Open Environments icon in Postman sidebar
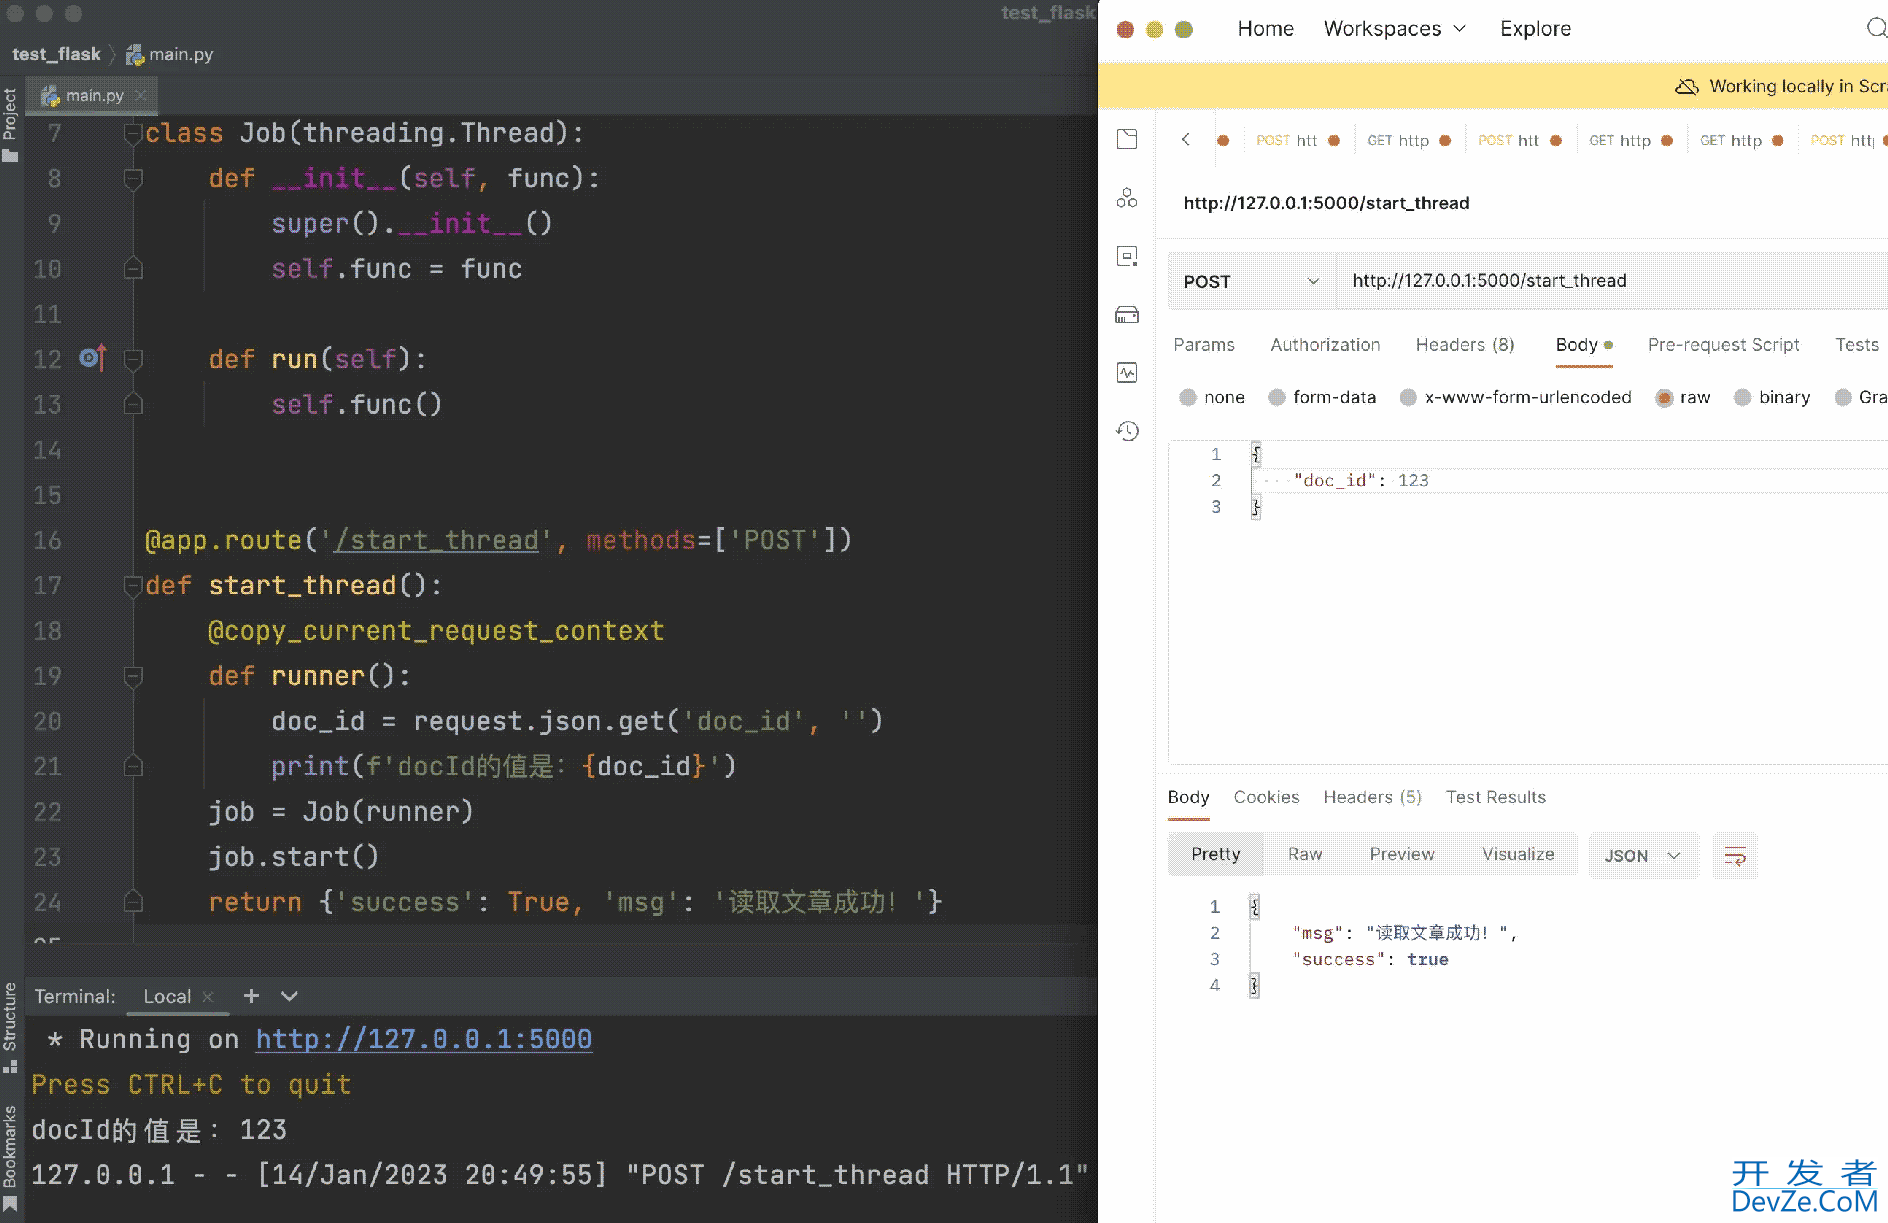The height and width of the screenshot is (1223, 1888). click(1127, 256)
